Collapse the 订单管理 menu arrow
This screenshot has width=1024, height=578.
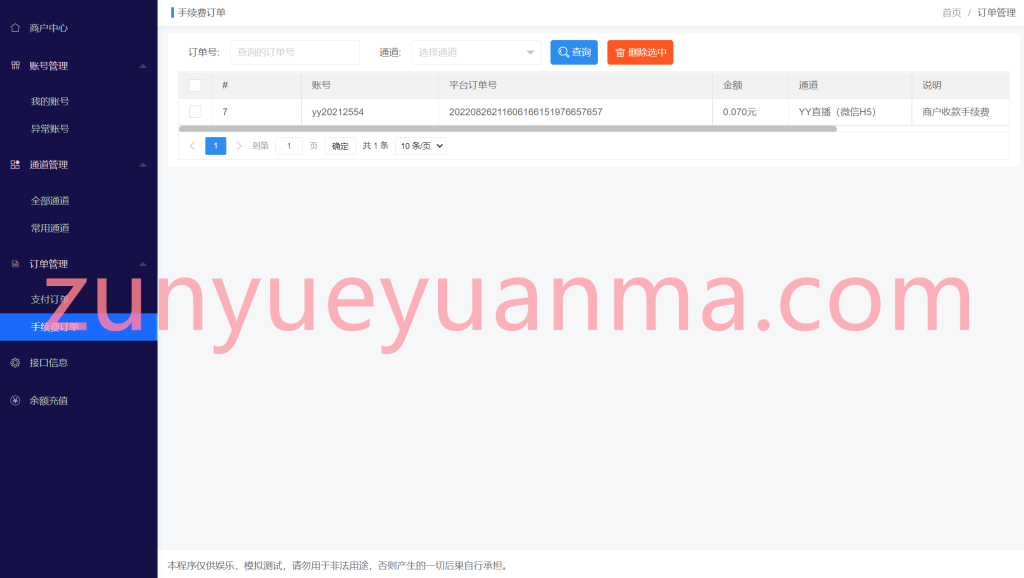[x=143, y=265]
